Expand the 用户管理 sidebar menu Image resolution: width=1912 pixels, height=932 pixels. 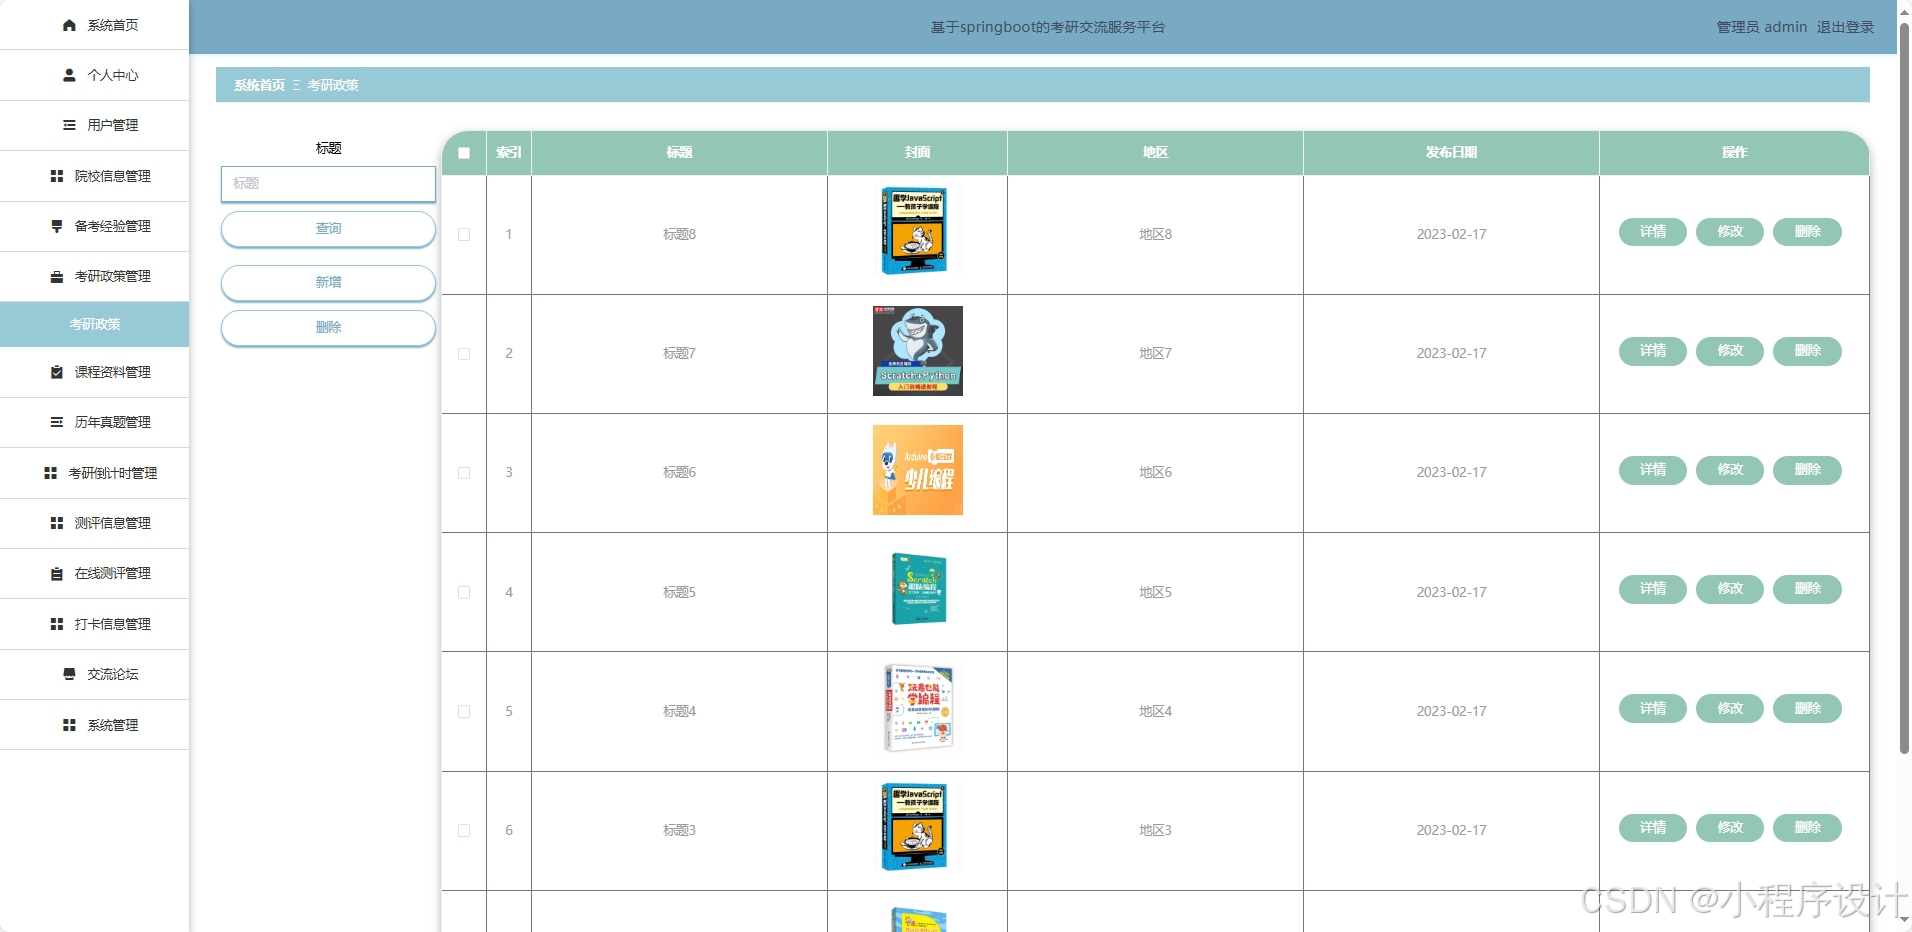(x=94, y=125)
